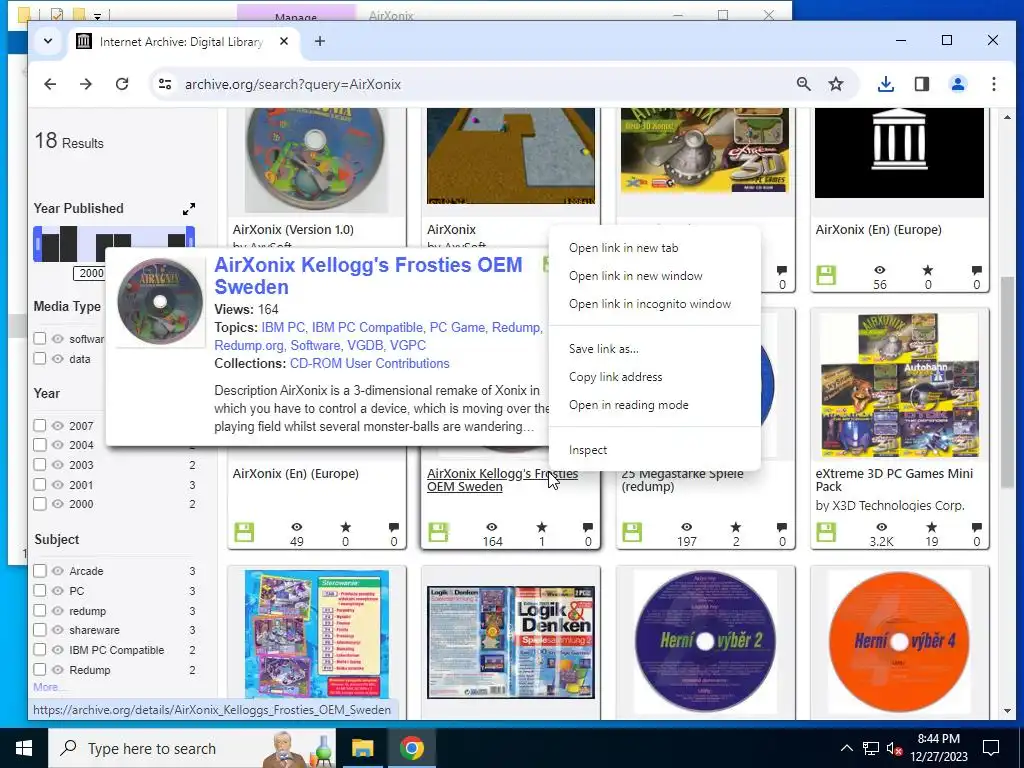Choose Open link in incognito window
This screenshot has width=1024, height=768.
point(654,304)
